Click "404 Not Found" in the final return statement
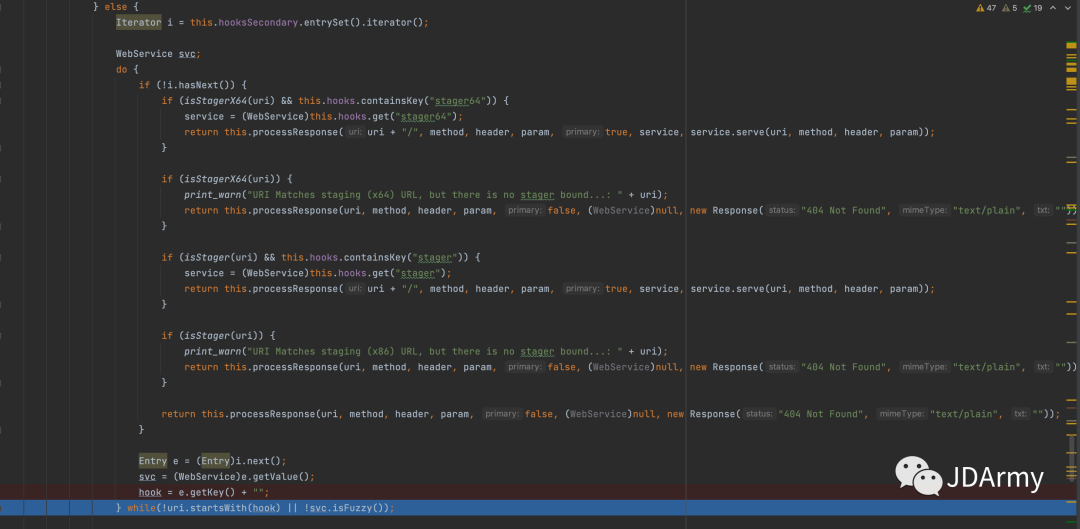The width and height of the screenshot is (1080, 529). point(820,414)
